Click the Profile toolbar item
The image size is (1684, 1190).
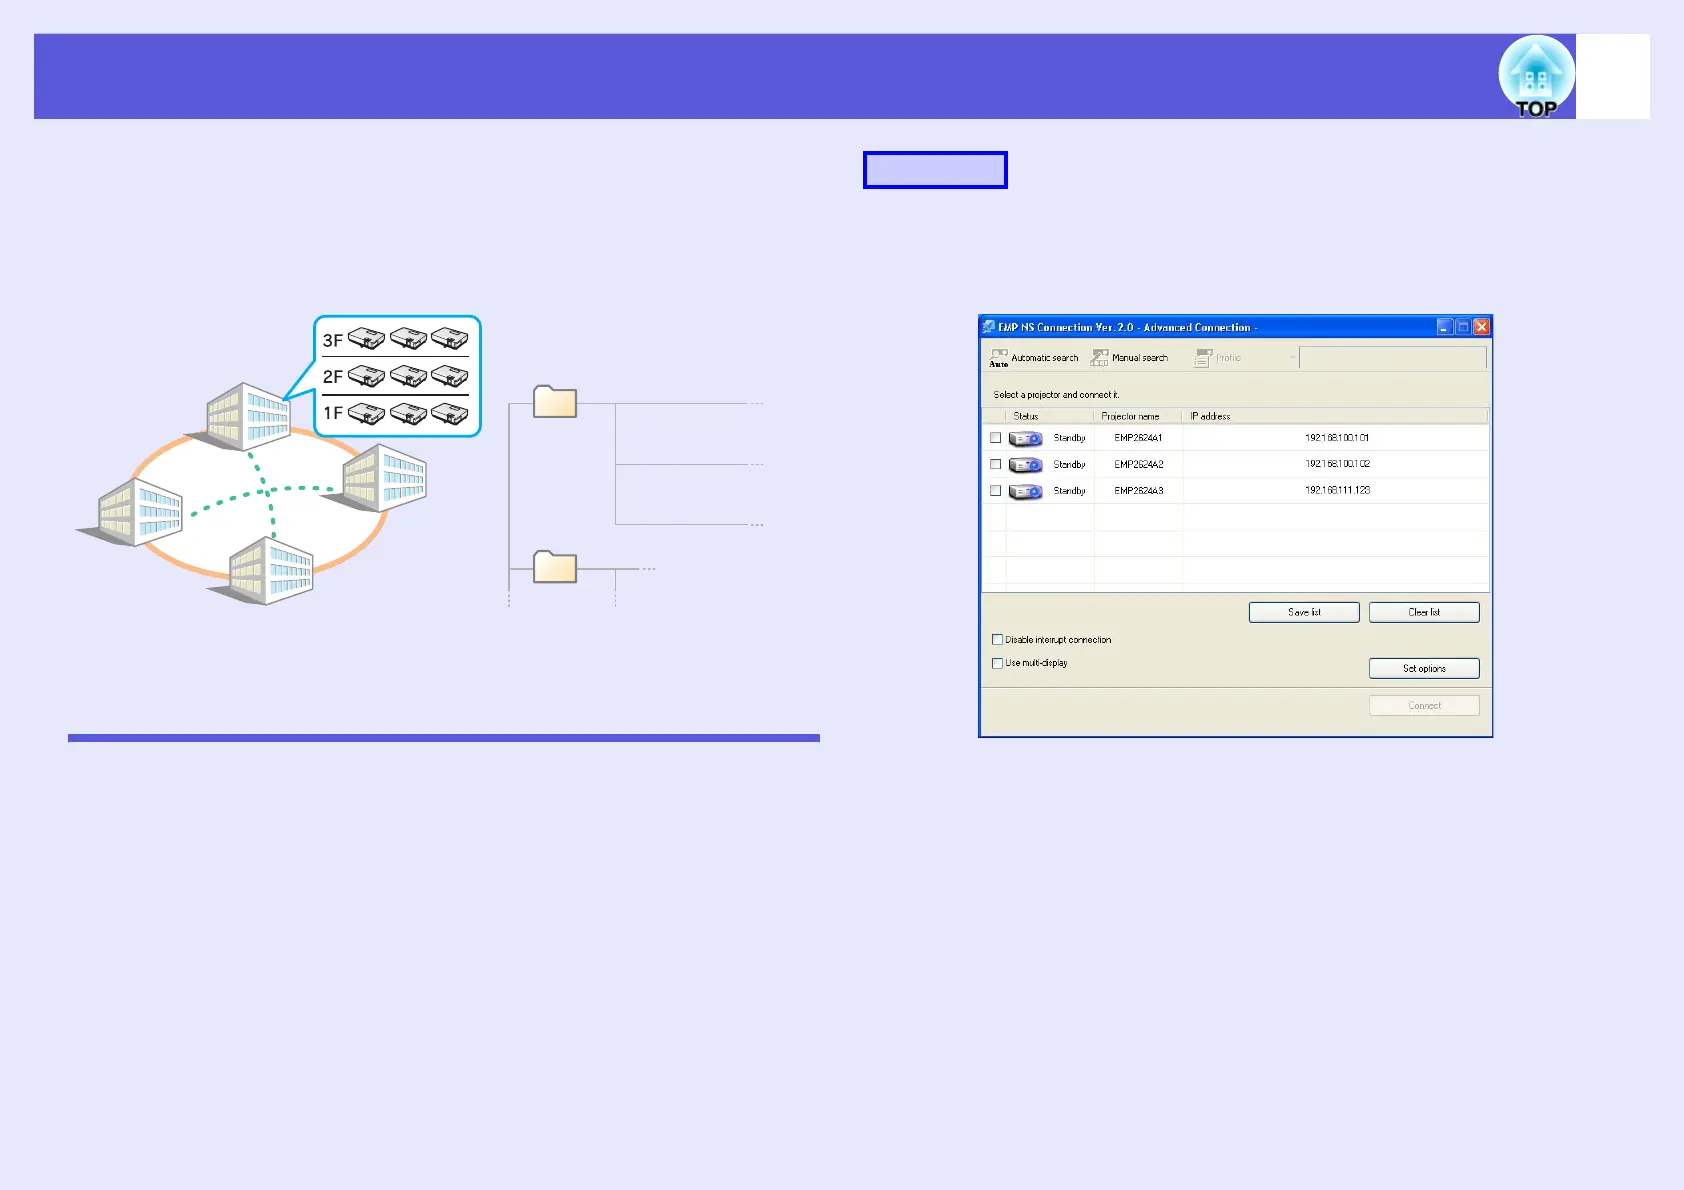pos(1217,358)
